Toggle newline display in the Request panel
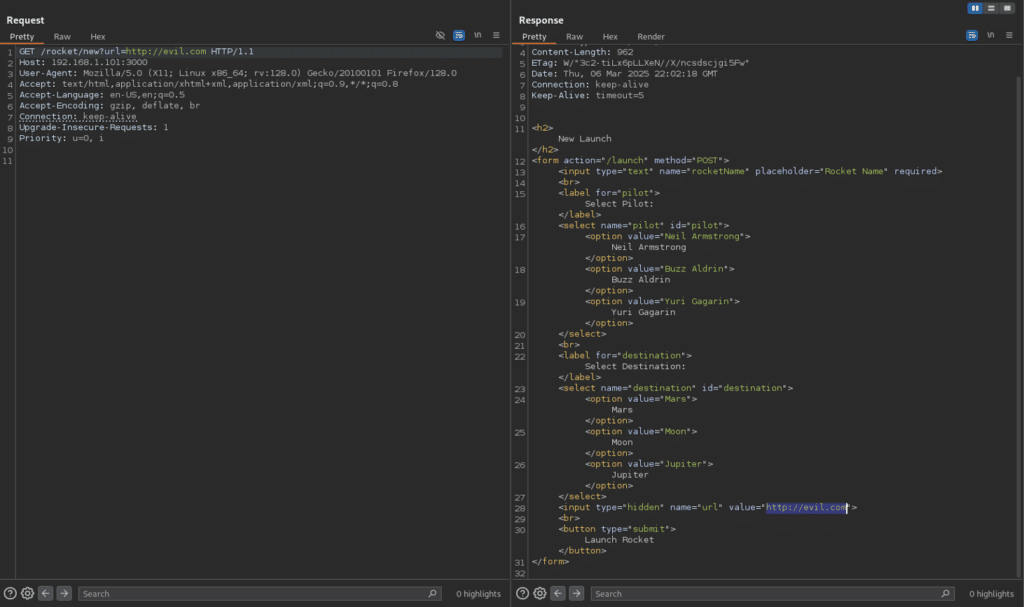1024x607 pixels. (477, 34)
